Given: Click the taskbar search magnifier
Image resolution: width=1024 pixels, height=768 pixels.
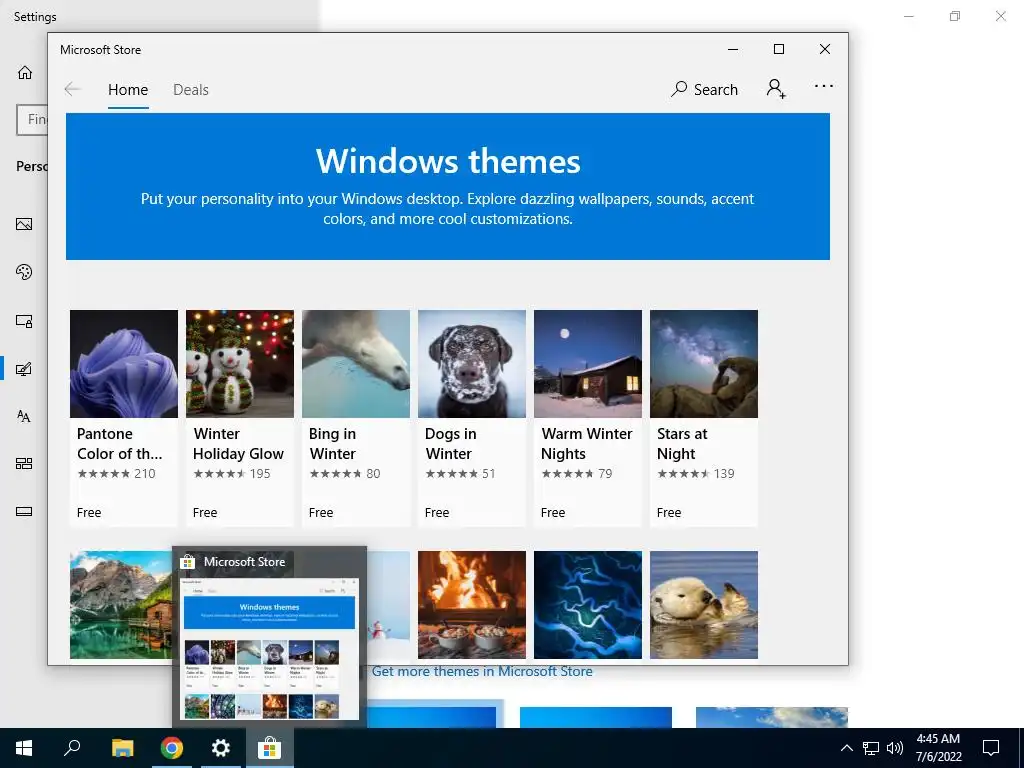Looking at the screenshot, I should (x=72, y=748).
